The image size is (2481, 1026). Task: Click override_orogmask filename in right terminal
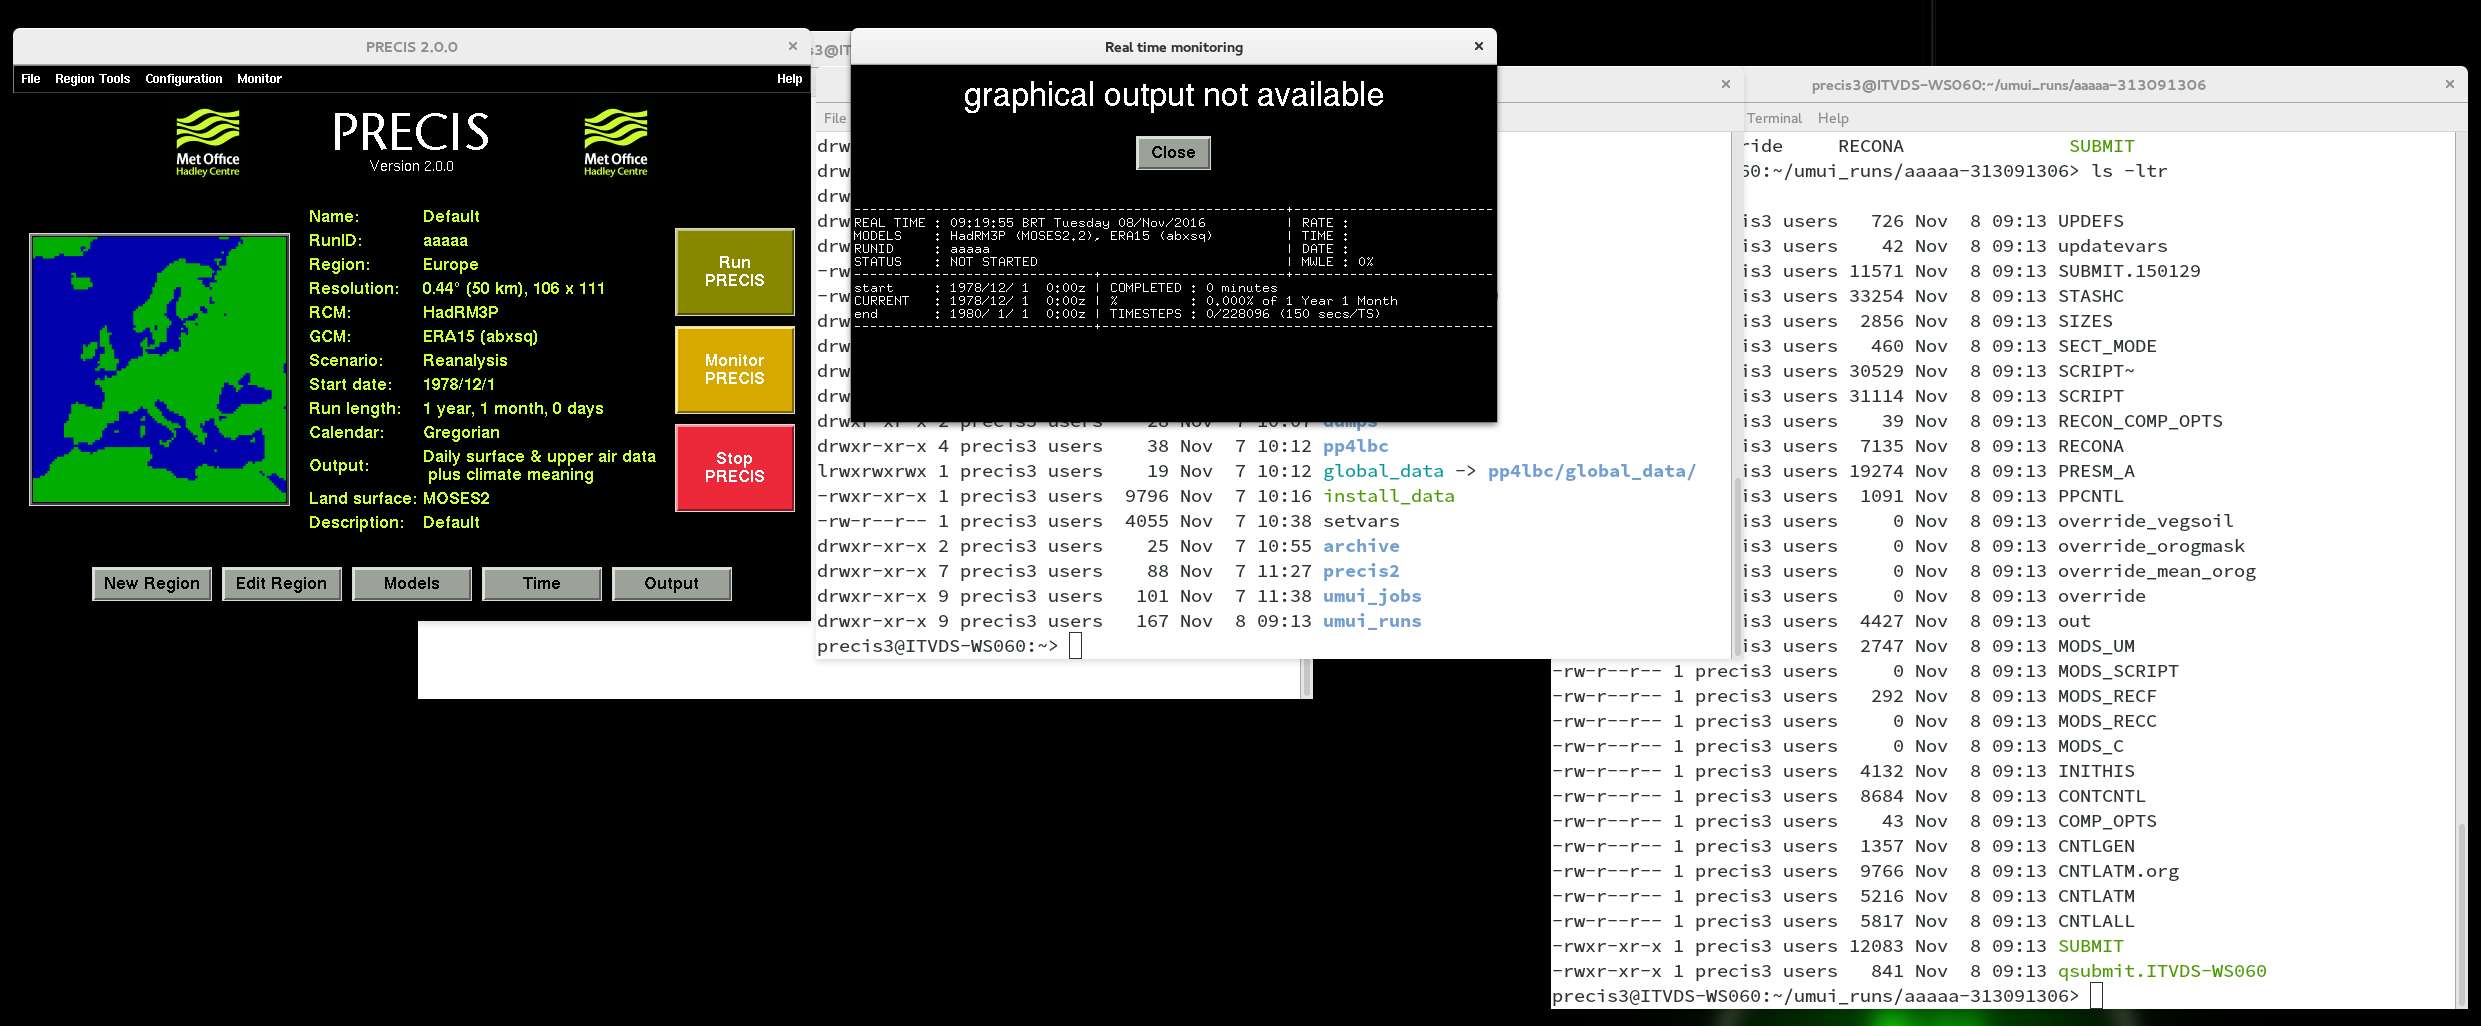tap(2151, 547)
